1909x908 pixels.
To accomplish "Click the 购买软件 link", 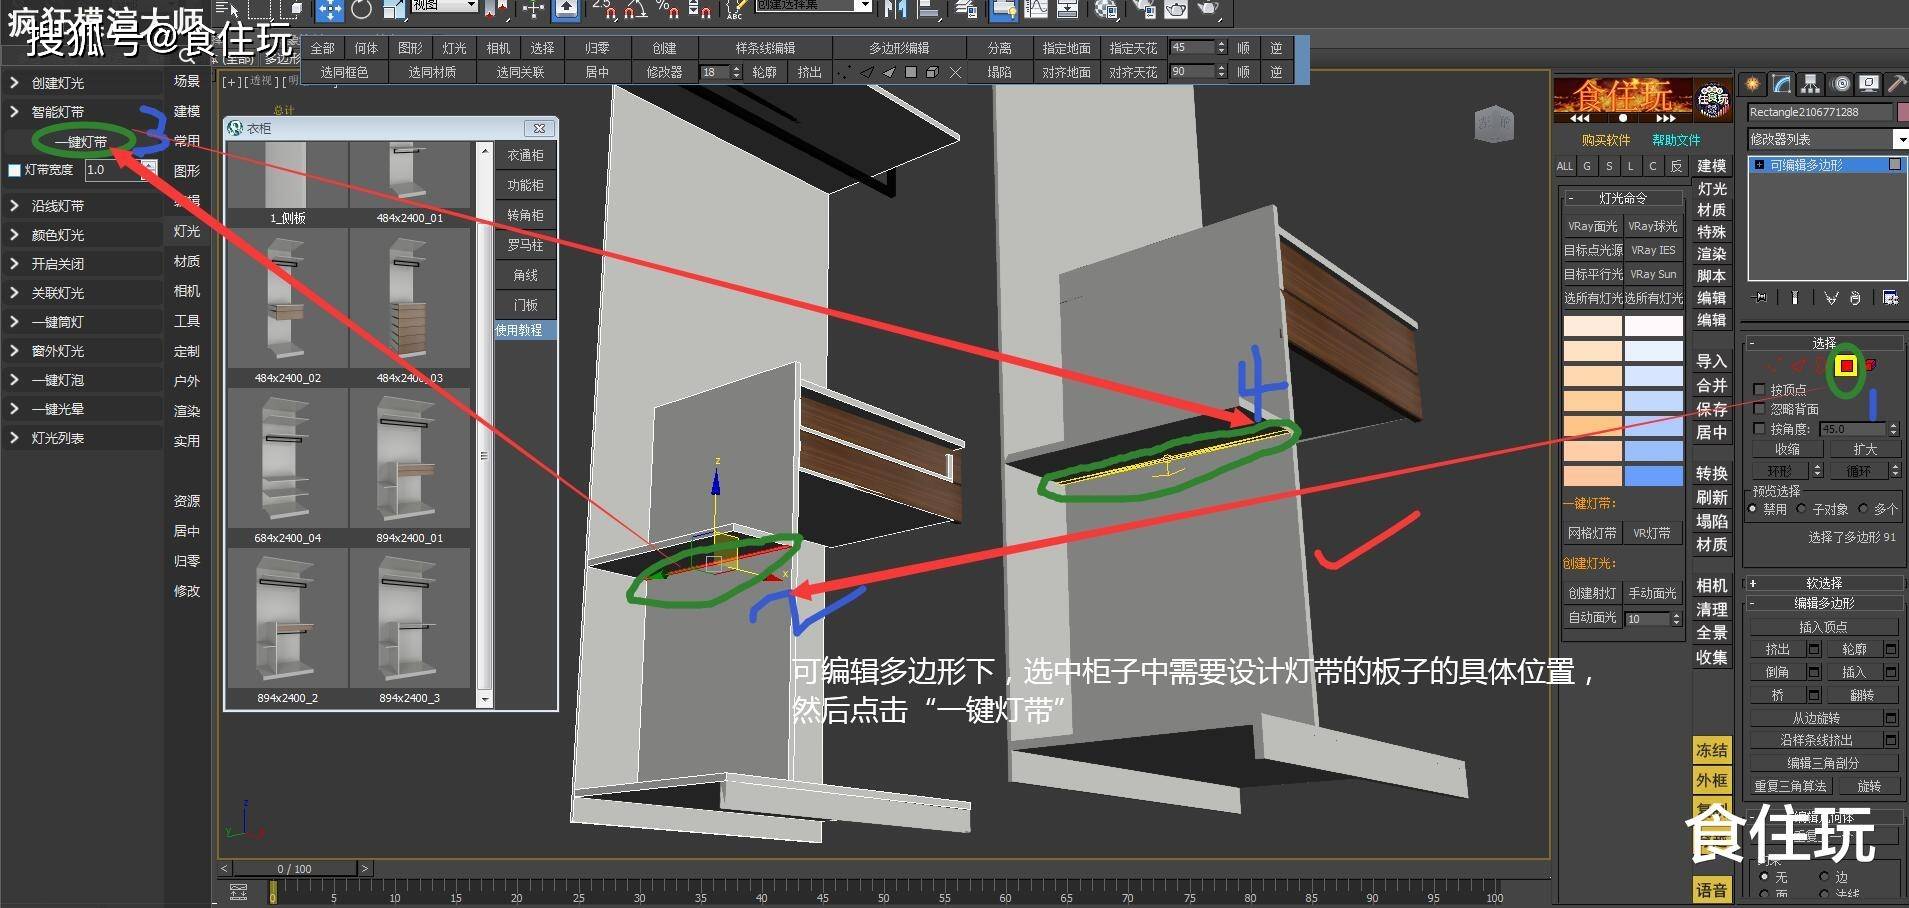I will coord(1606,140).
